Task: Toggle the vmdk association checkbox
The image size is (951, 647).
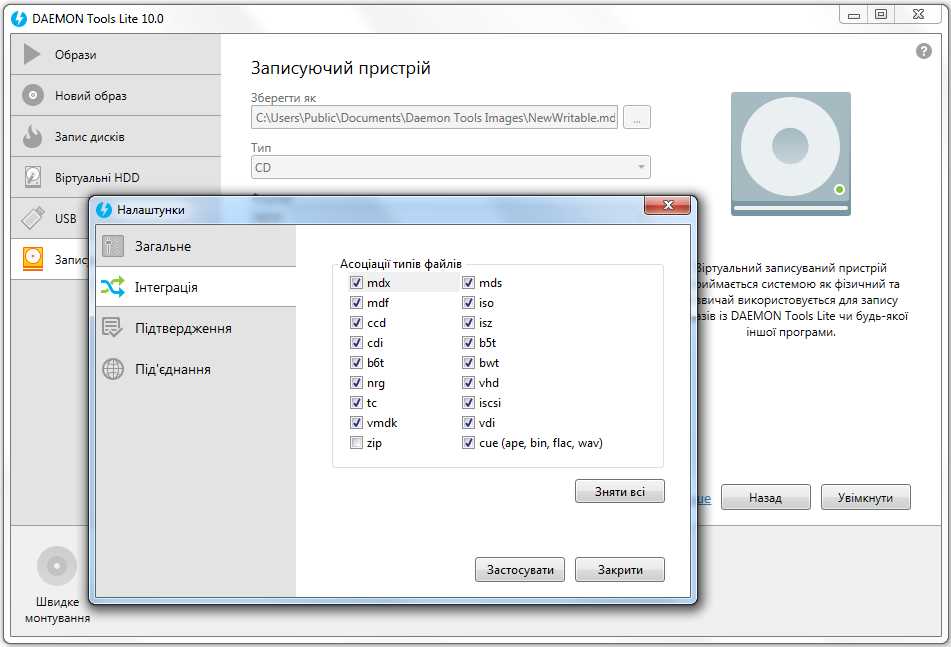Action: coord(356,423)
